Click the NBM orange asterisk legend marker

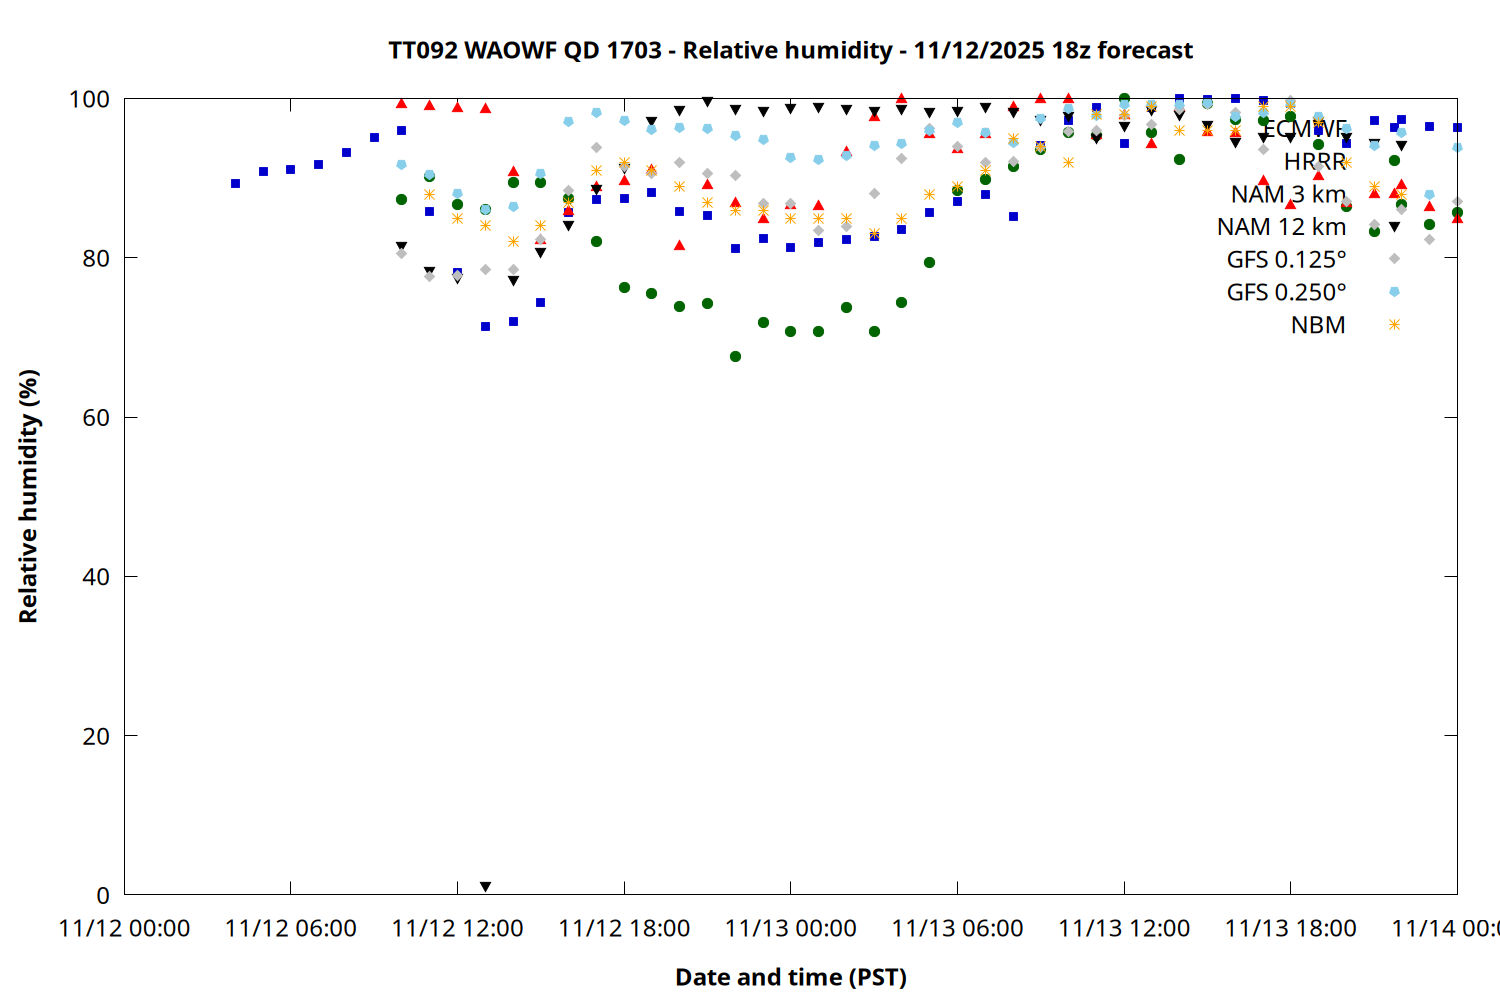coord(1394,325)
